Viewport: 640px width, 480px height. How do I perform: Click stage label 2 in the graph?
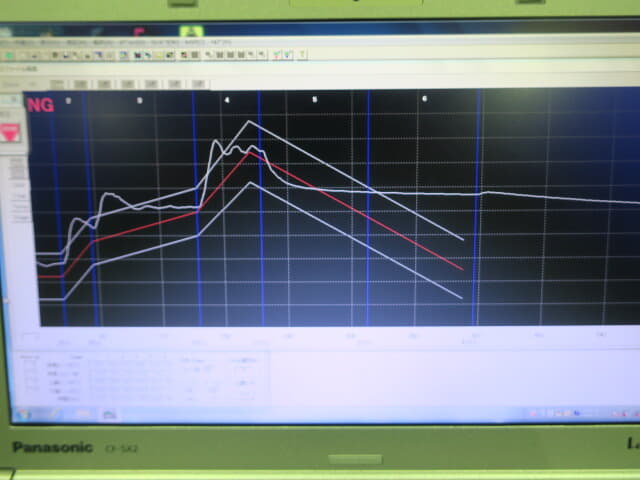tap(68, 100)
